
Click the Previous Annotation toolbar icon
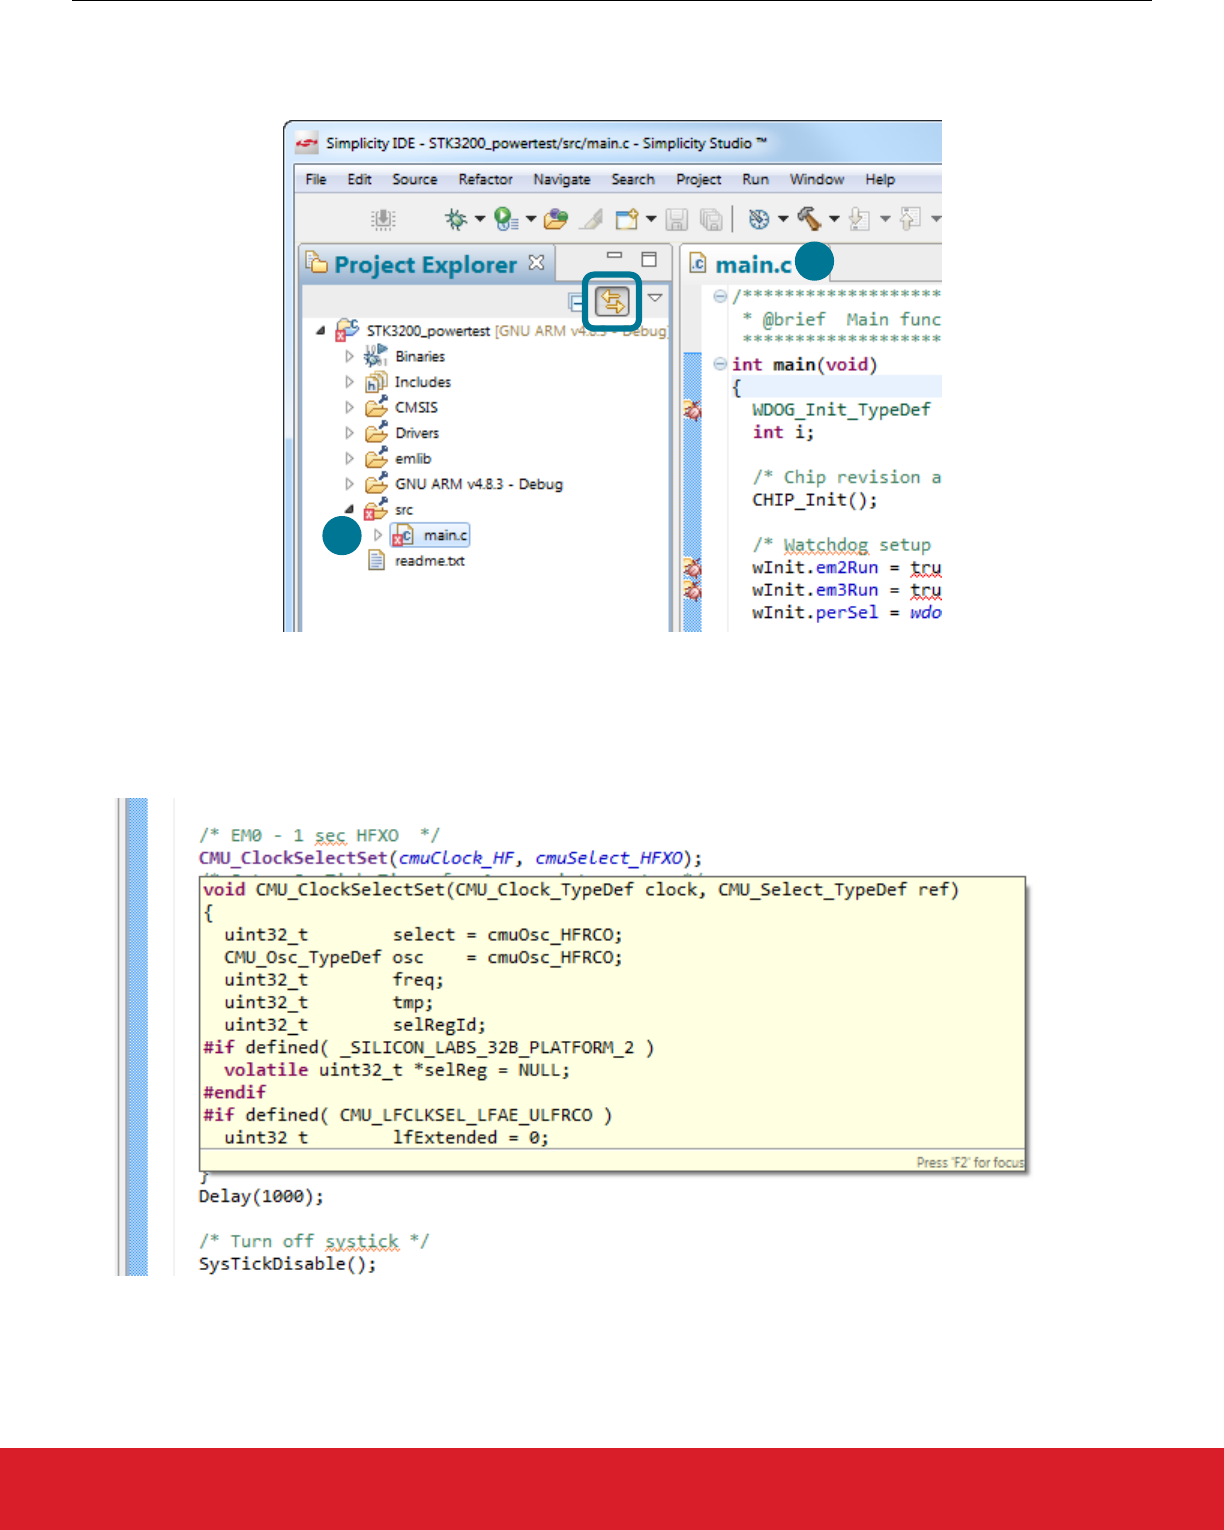click(x=910, y=219)
